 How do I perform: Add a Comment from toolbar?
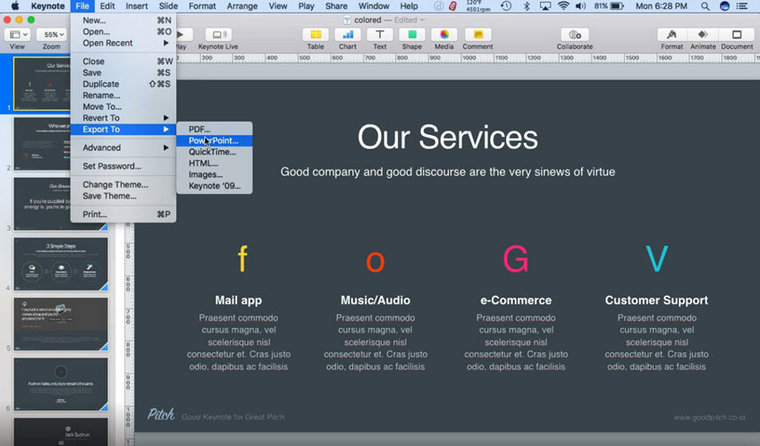pos(478,35)
